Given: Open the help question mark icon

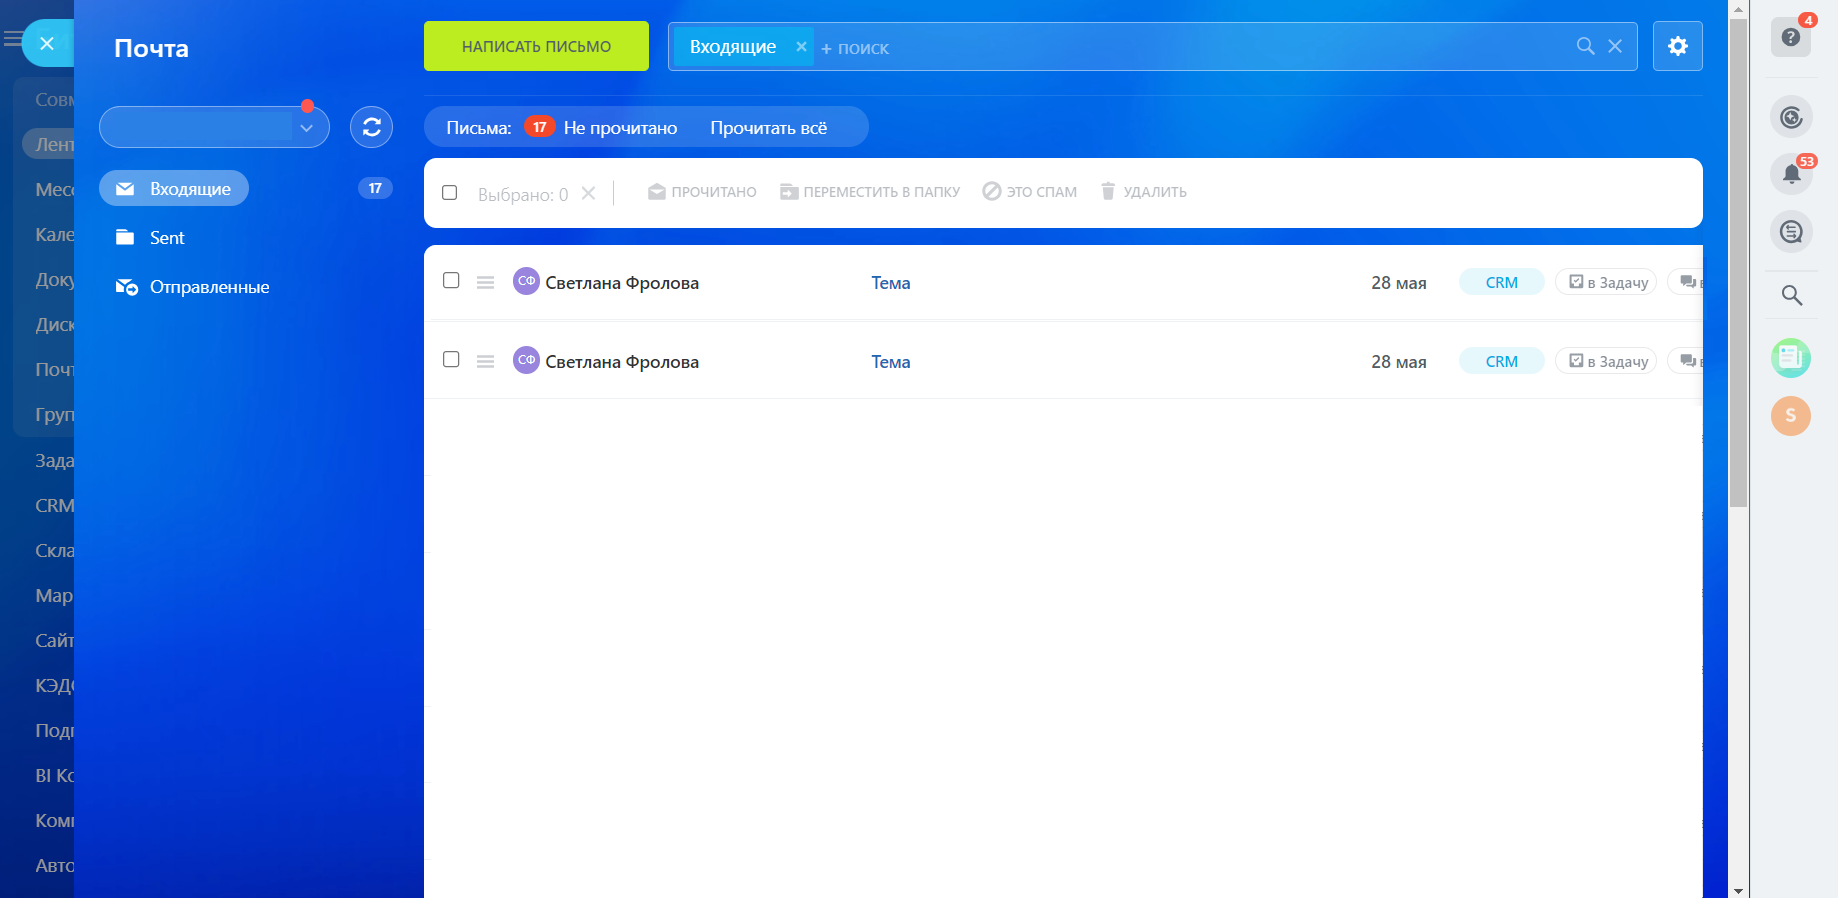Looking at the screenshot, I should [1791, 37].
